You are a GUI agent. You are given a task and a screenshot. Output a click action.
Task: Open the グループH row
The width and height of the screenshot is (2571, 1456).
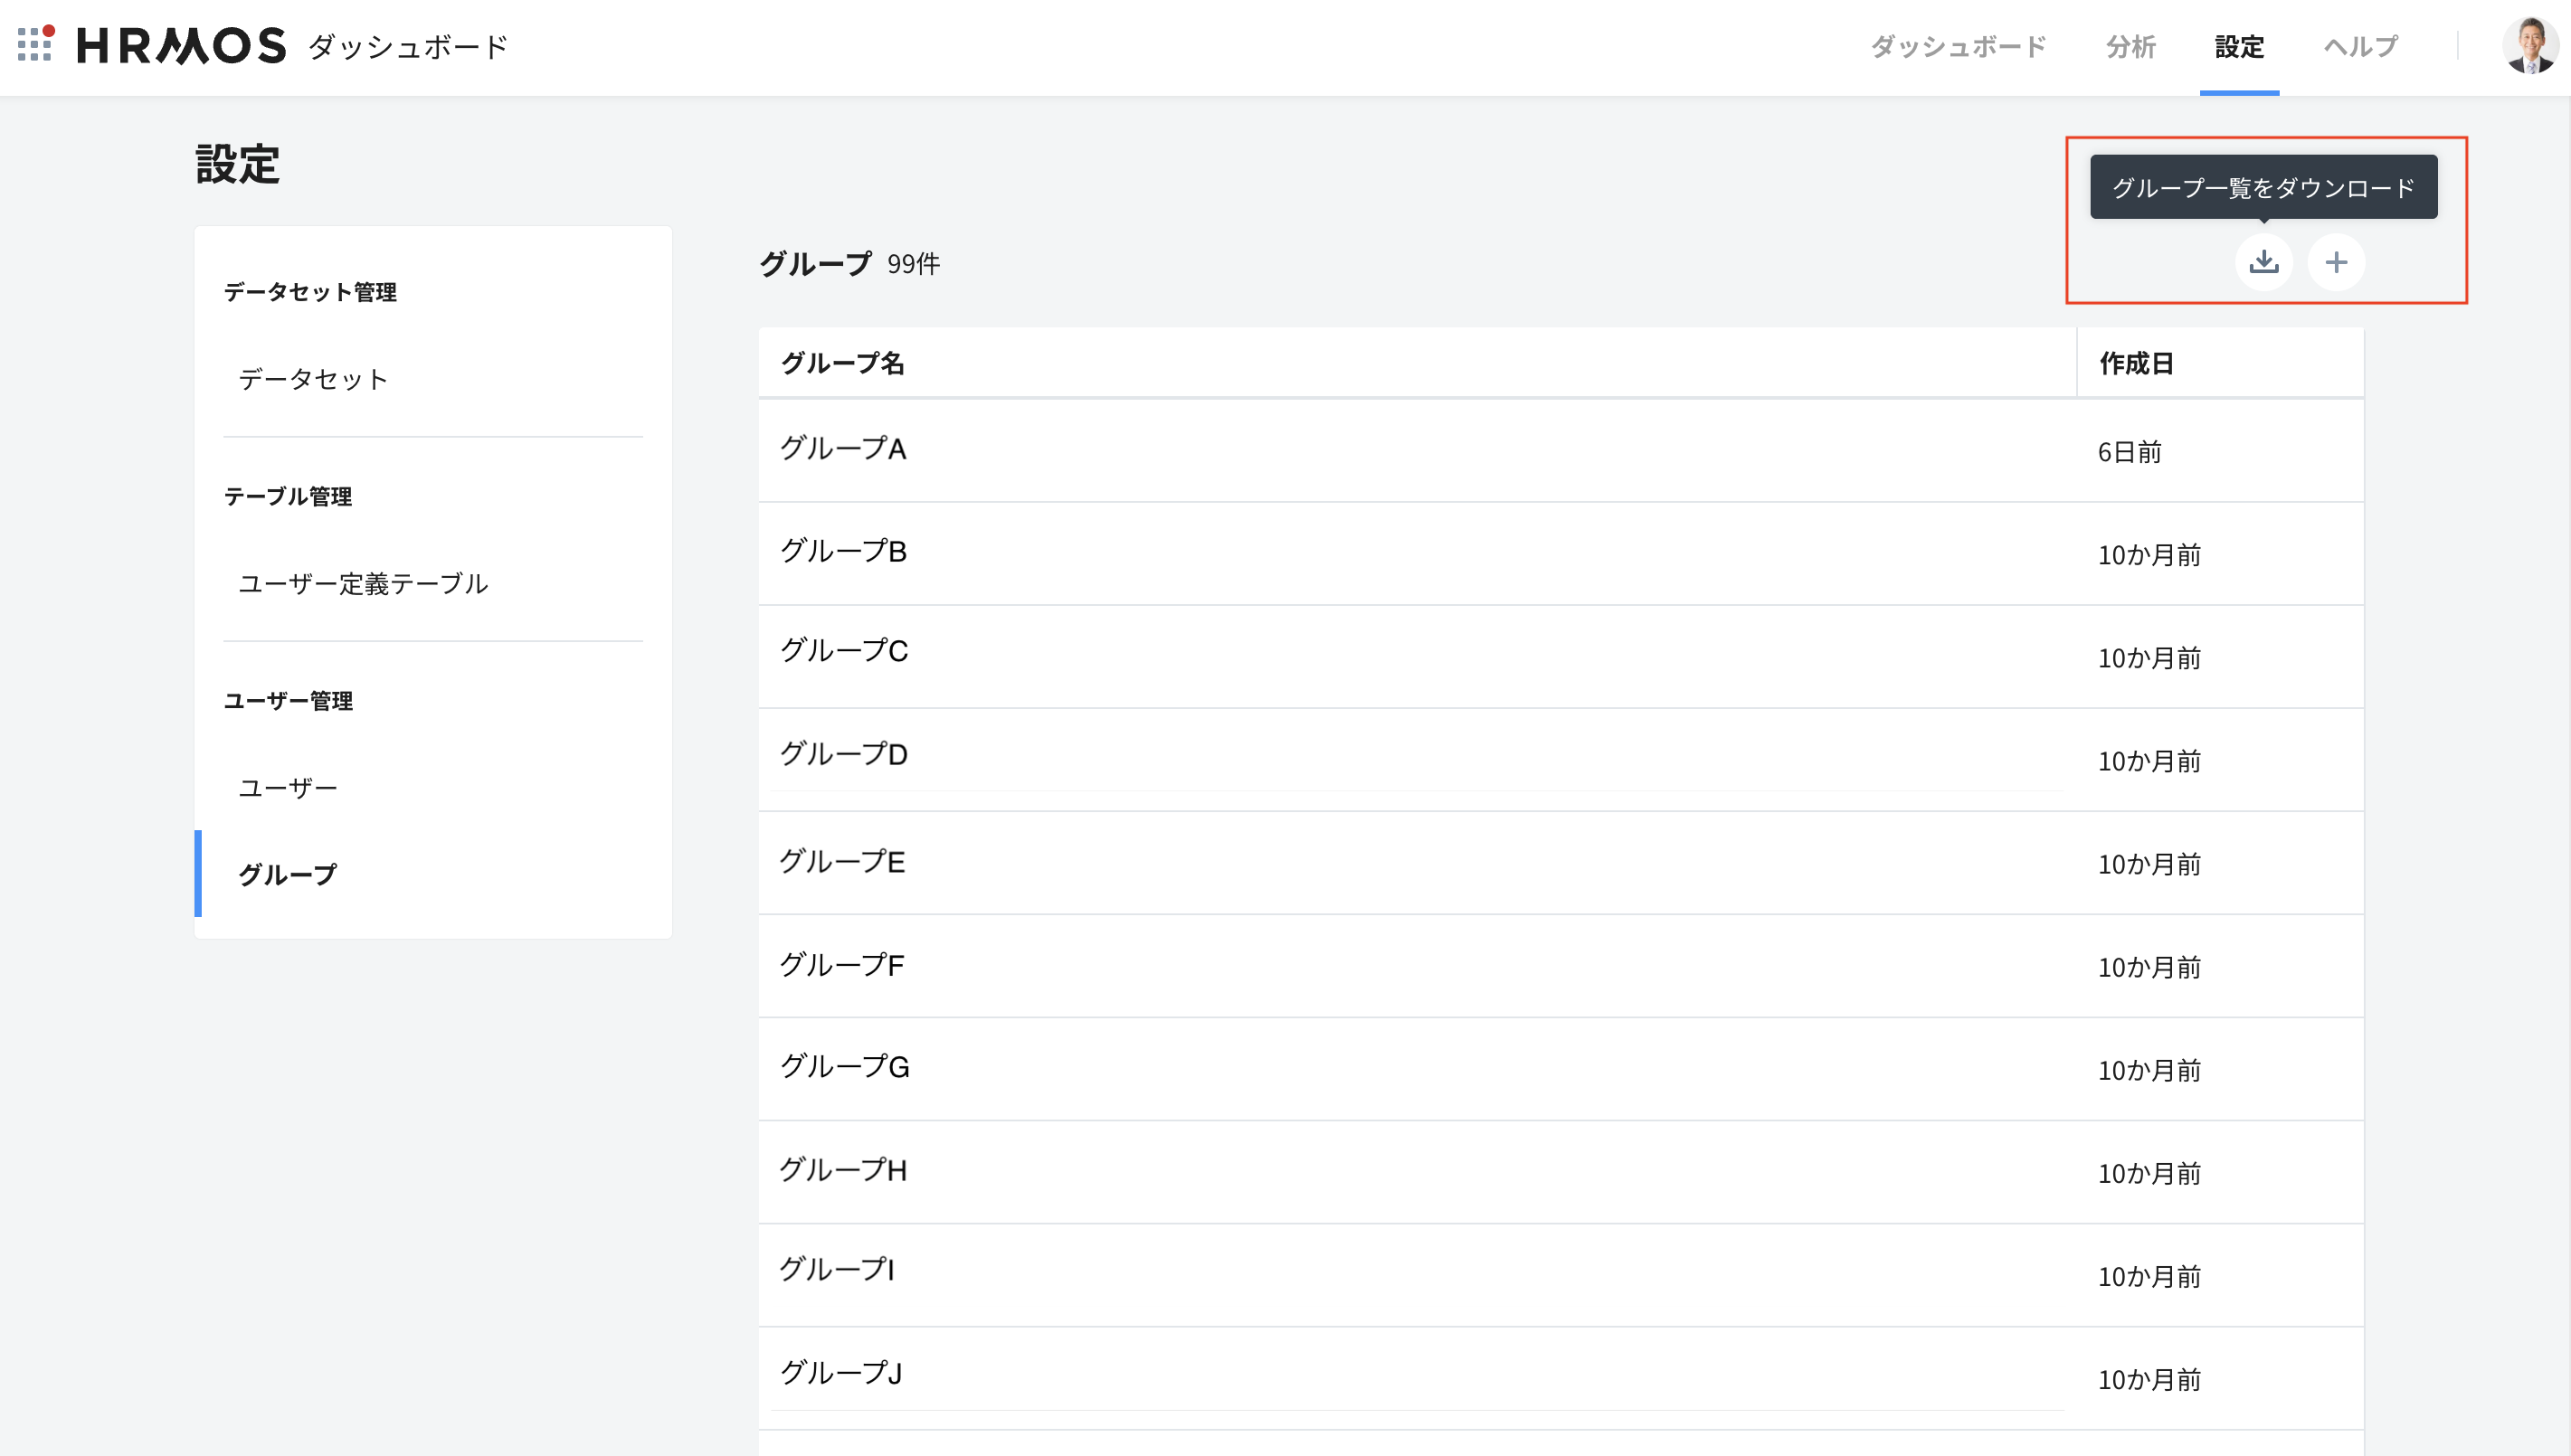click(x=1560, y=1172)
